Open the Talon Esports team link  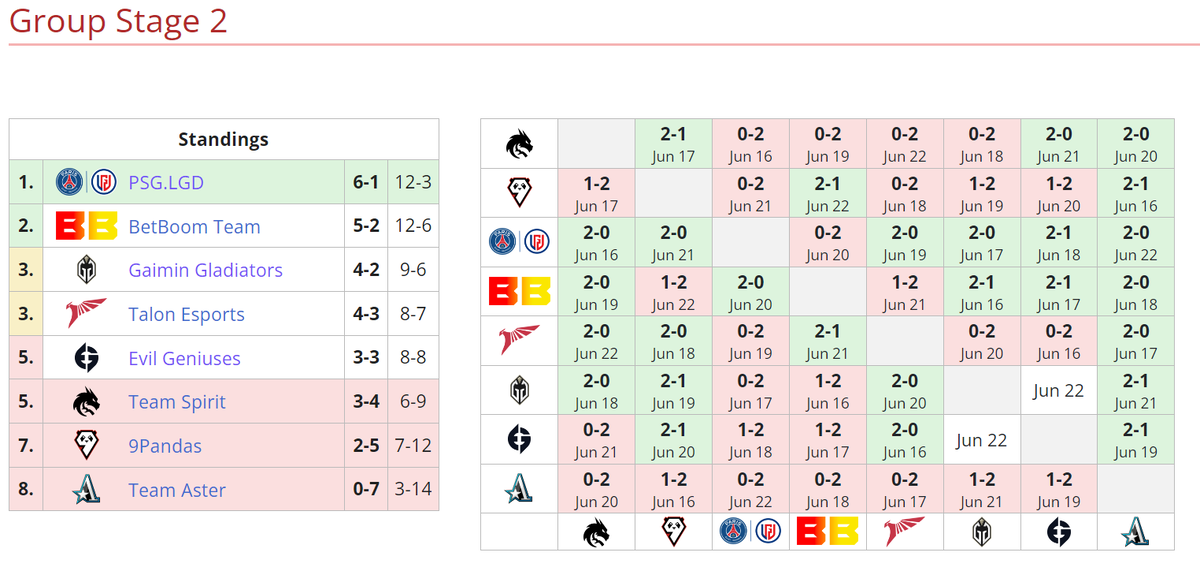186,314
